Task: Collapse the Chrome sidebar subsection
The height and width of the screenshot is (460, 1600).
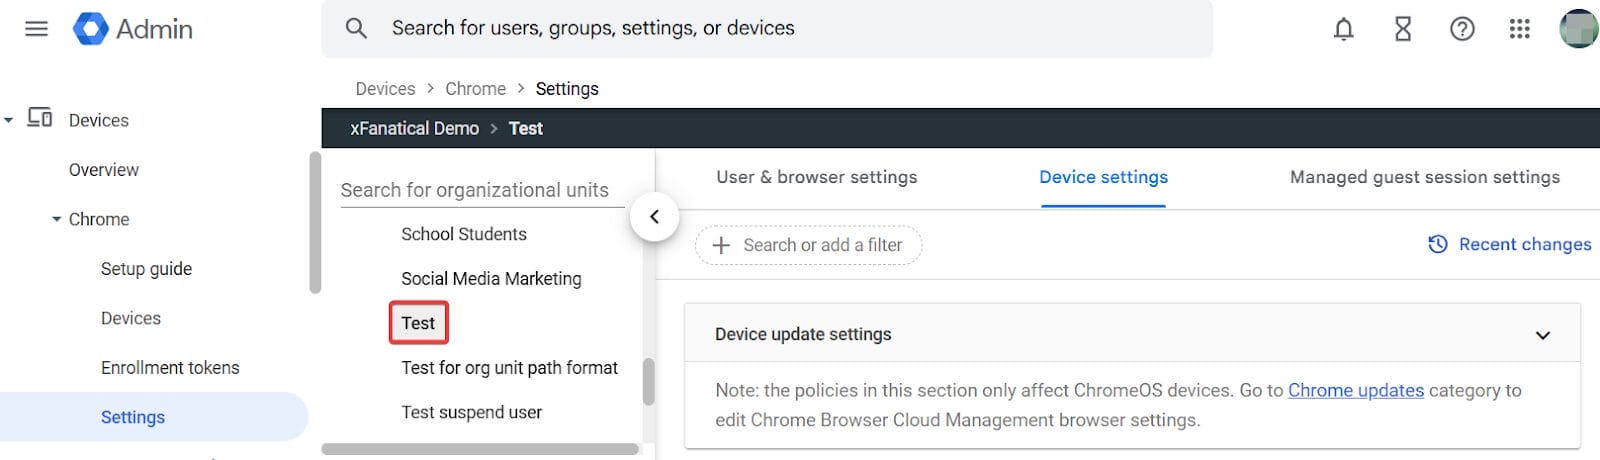Action: pyautogui.click(x=57, y=219)
